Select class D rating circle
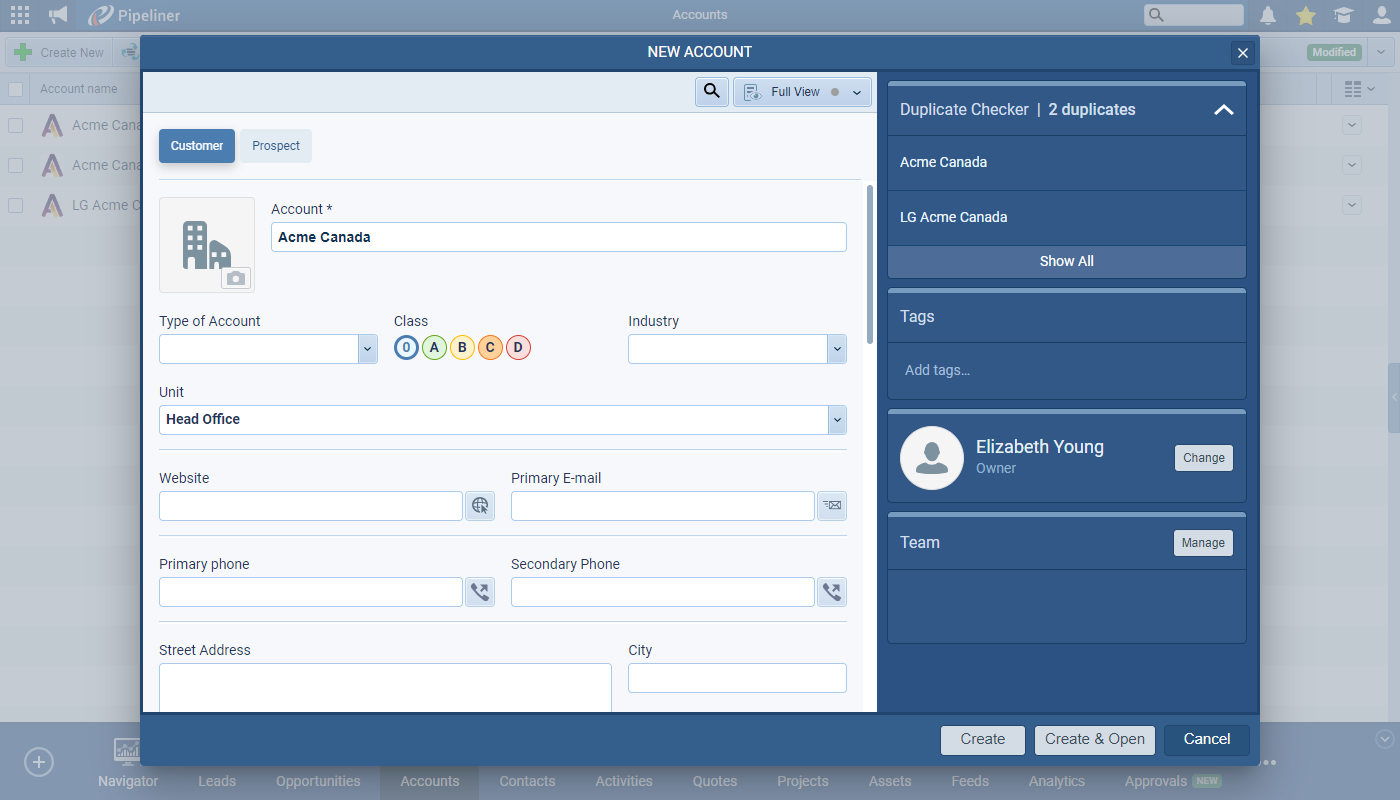 pyautogui.click(x=518, y=348)
